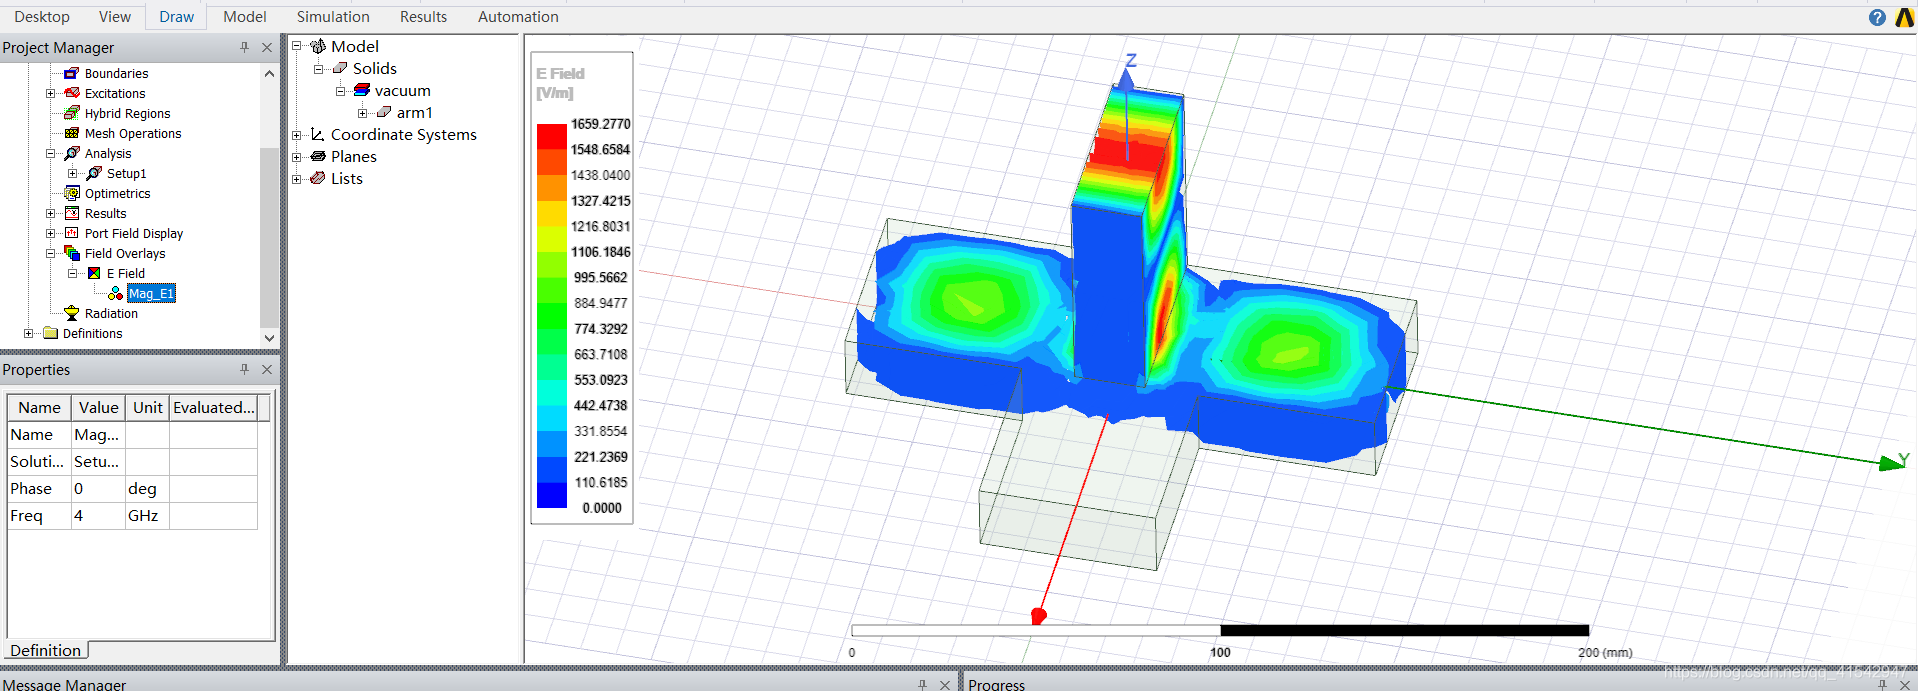Select the Draw ribbon tab

pos(177,17)
